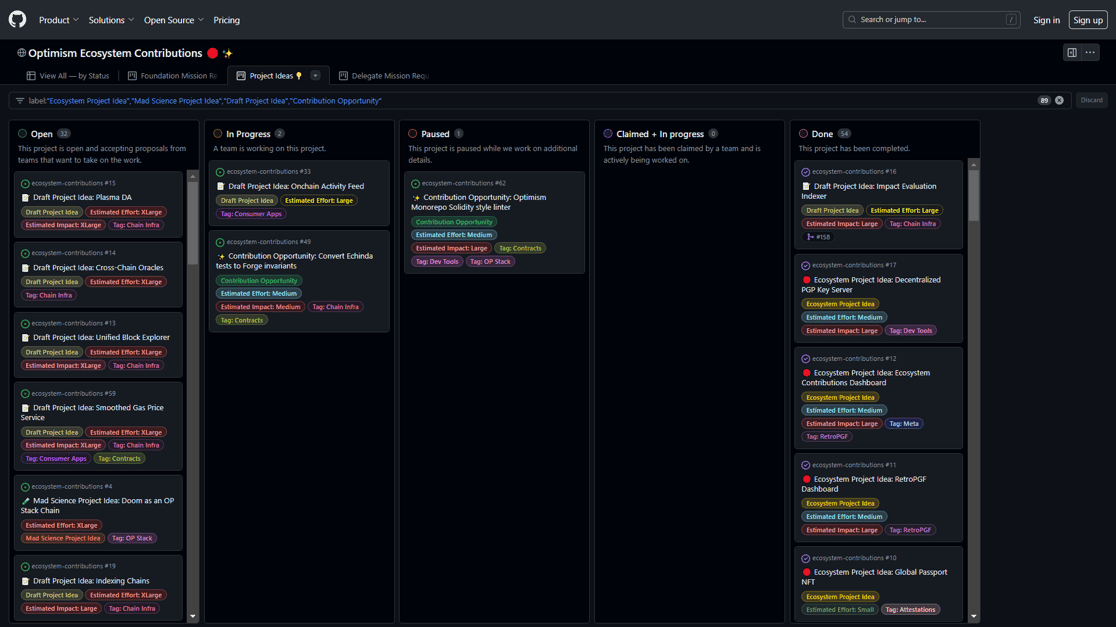Click magnifier icon in search box
The image size is (1116, 627).
[x=852, y=20]
